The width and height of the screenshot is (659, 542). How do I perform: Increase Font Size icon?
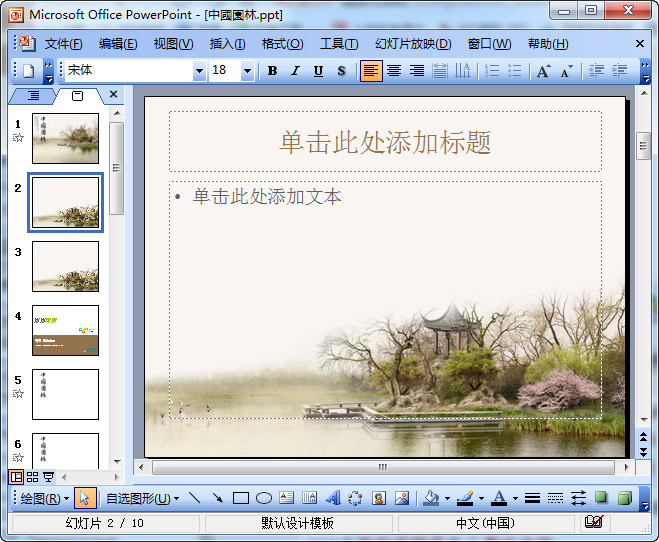point(543,71)
